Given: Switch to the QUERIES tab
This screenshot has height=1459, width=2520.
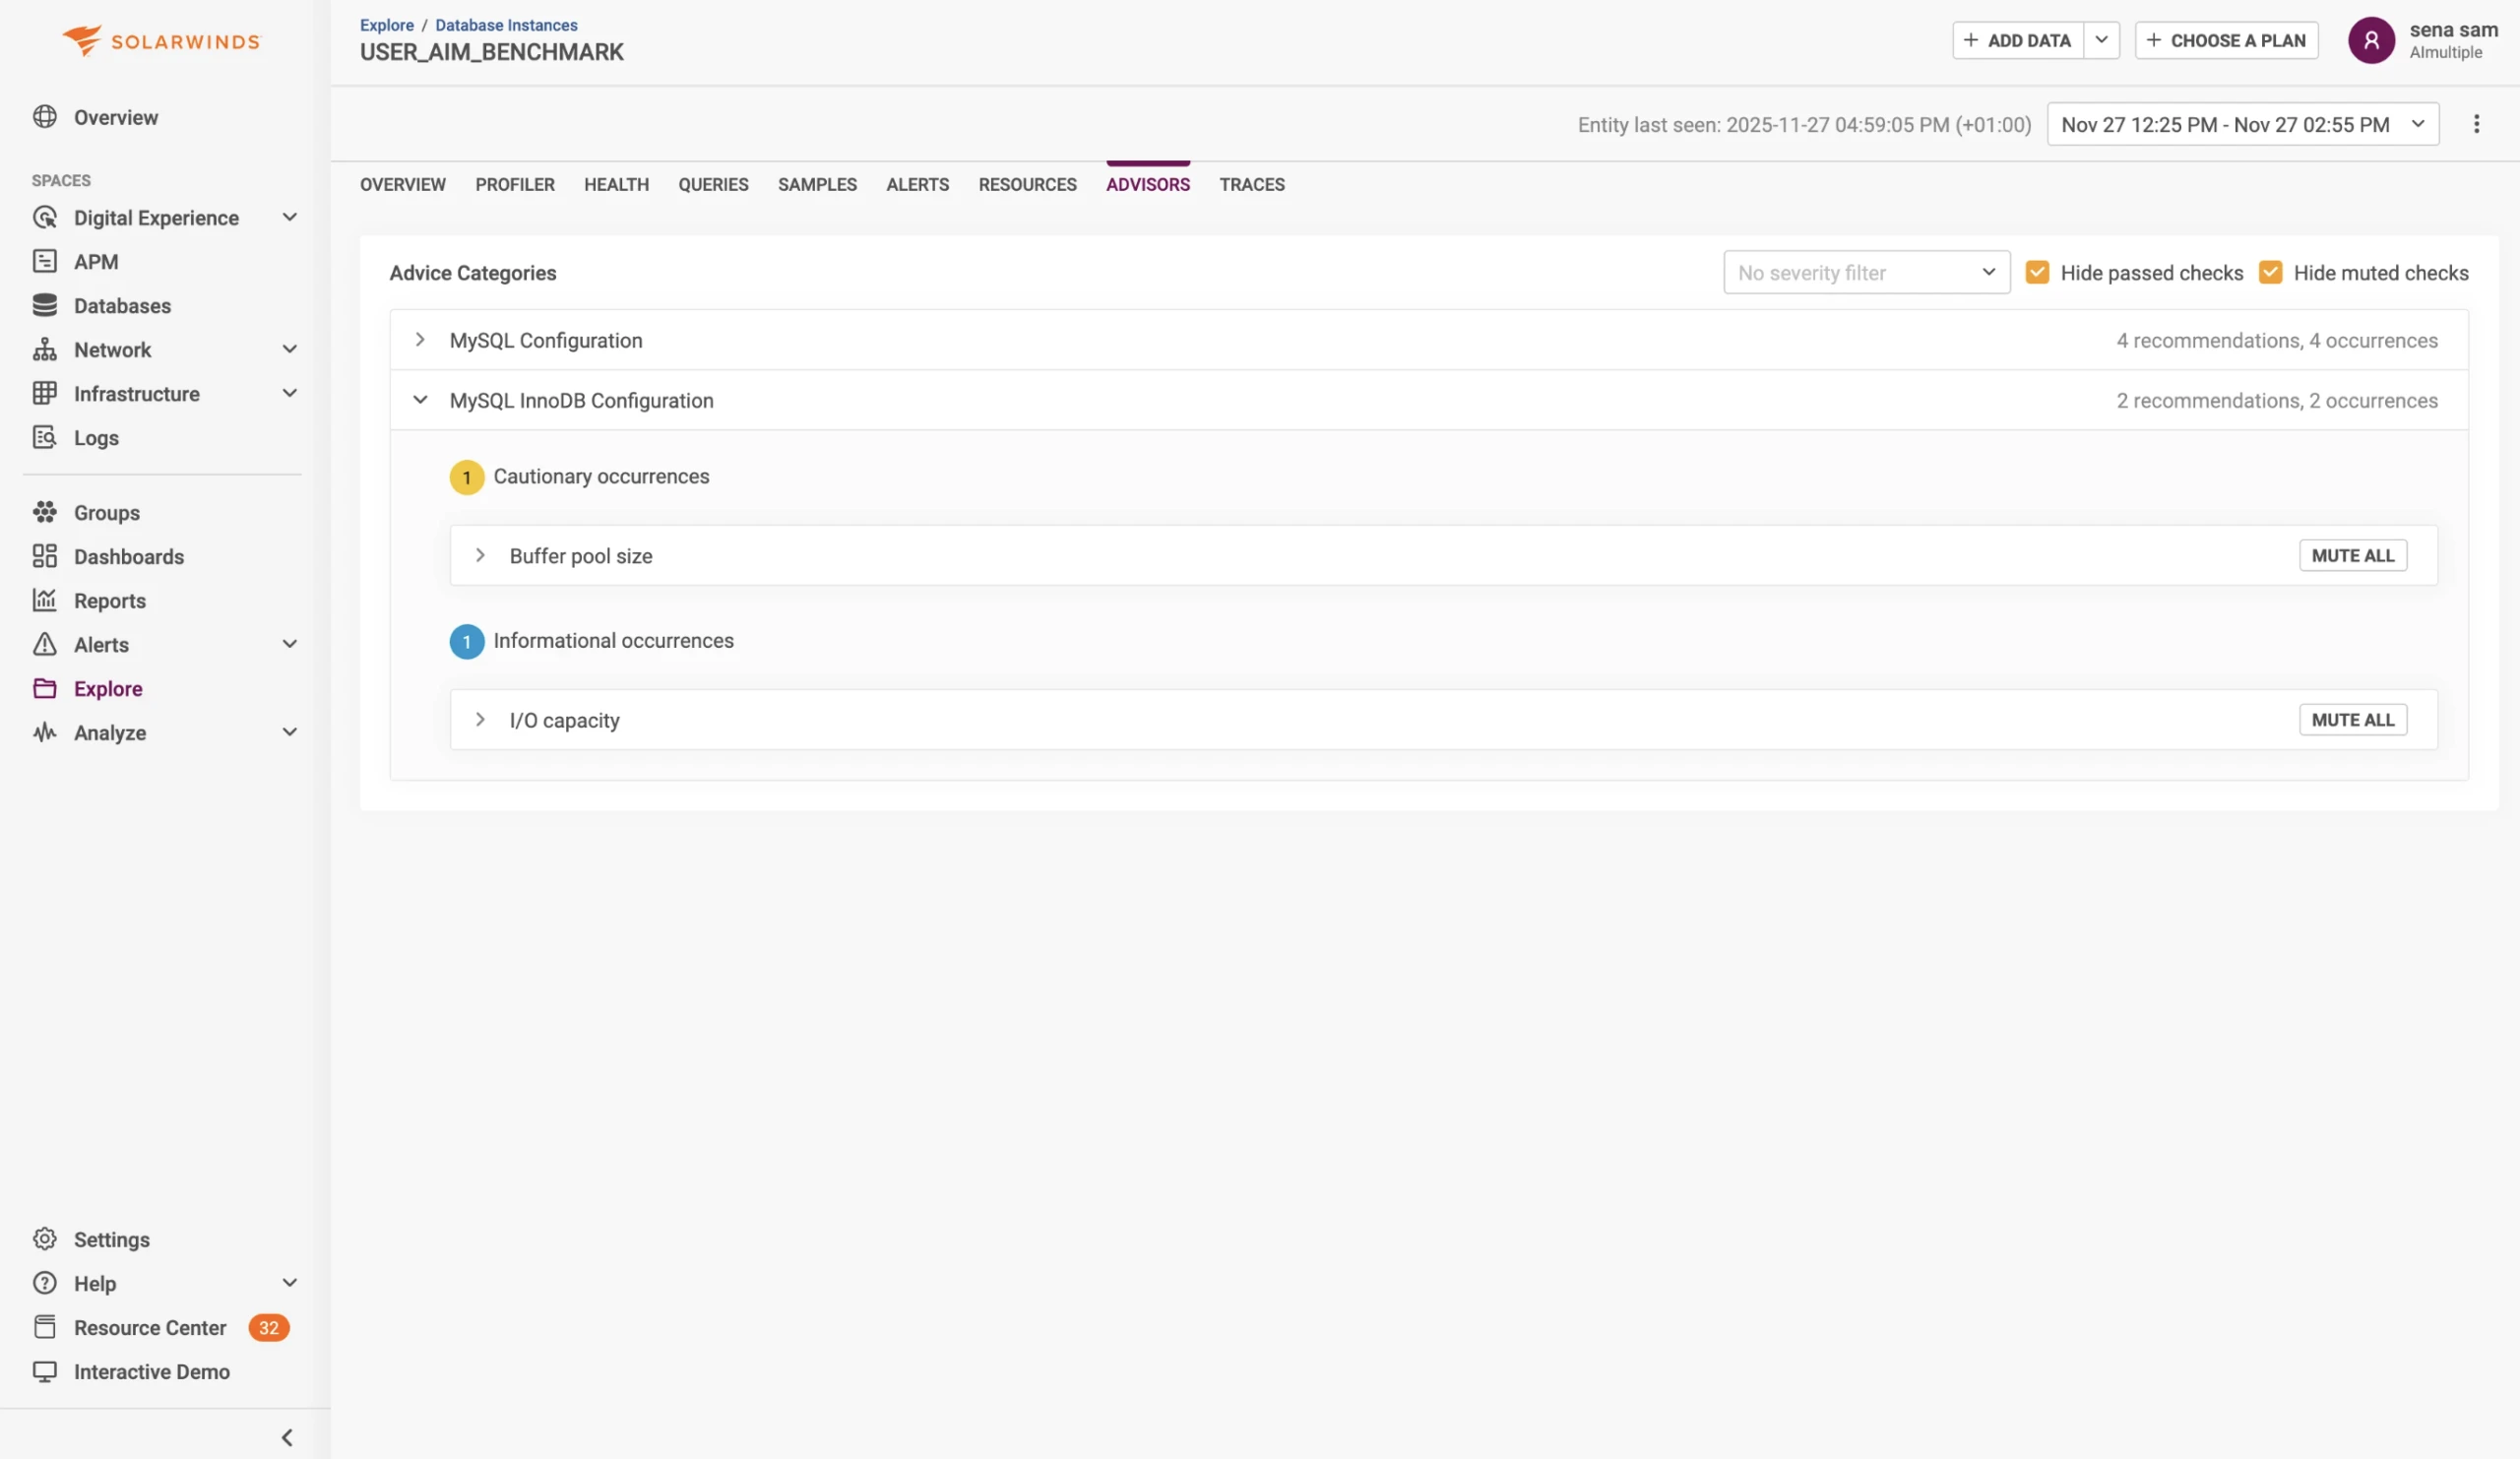Looking at the screenshot, I should point(713,184).
